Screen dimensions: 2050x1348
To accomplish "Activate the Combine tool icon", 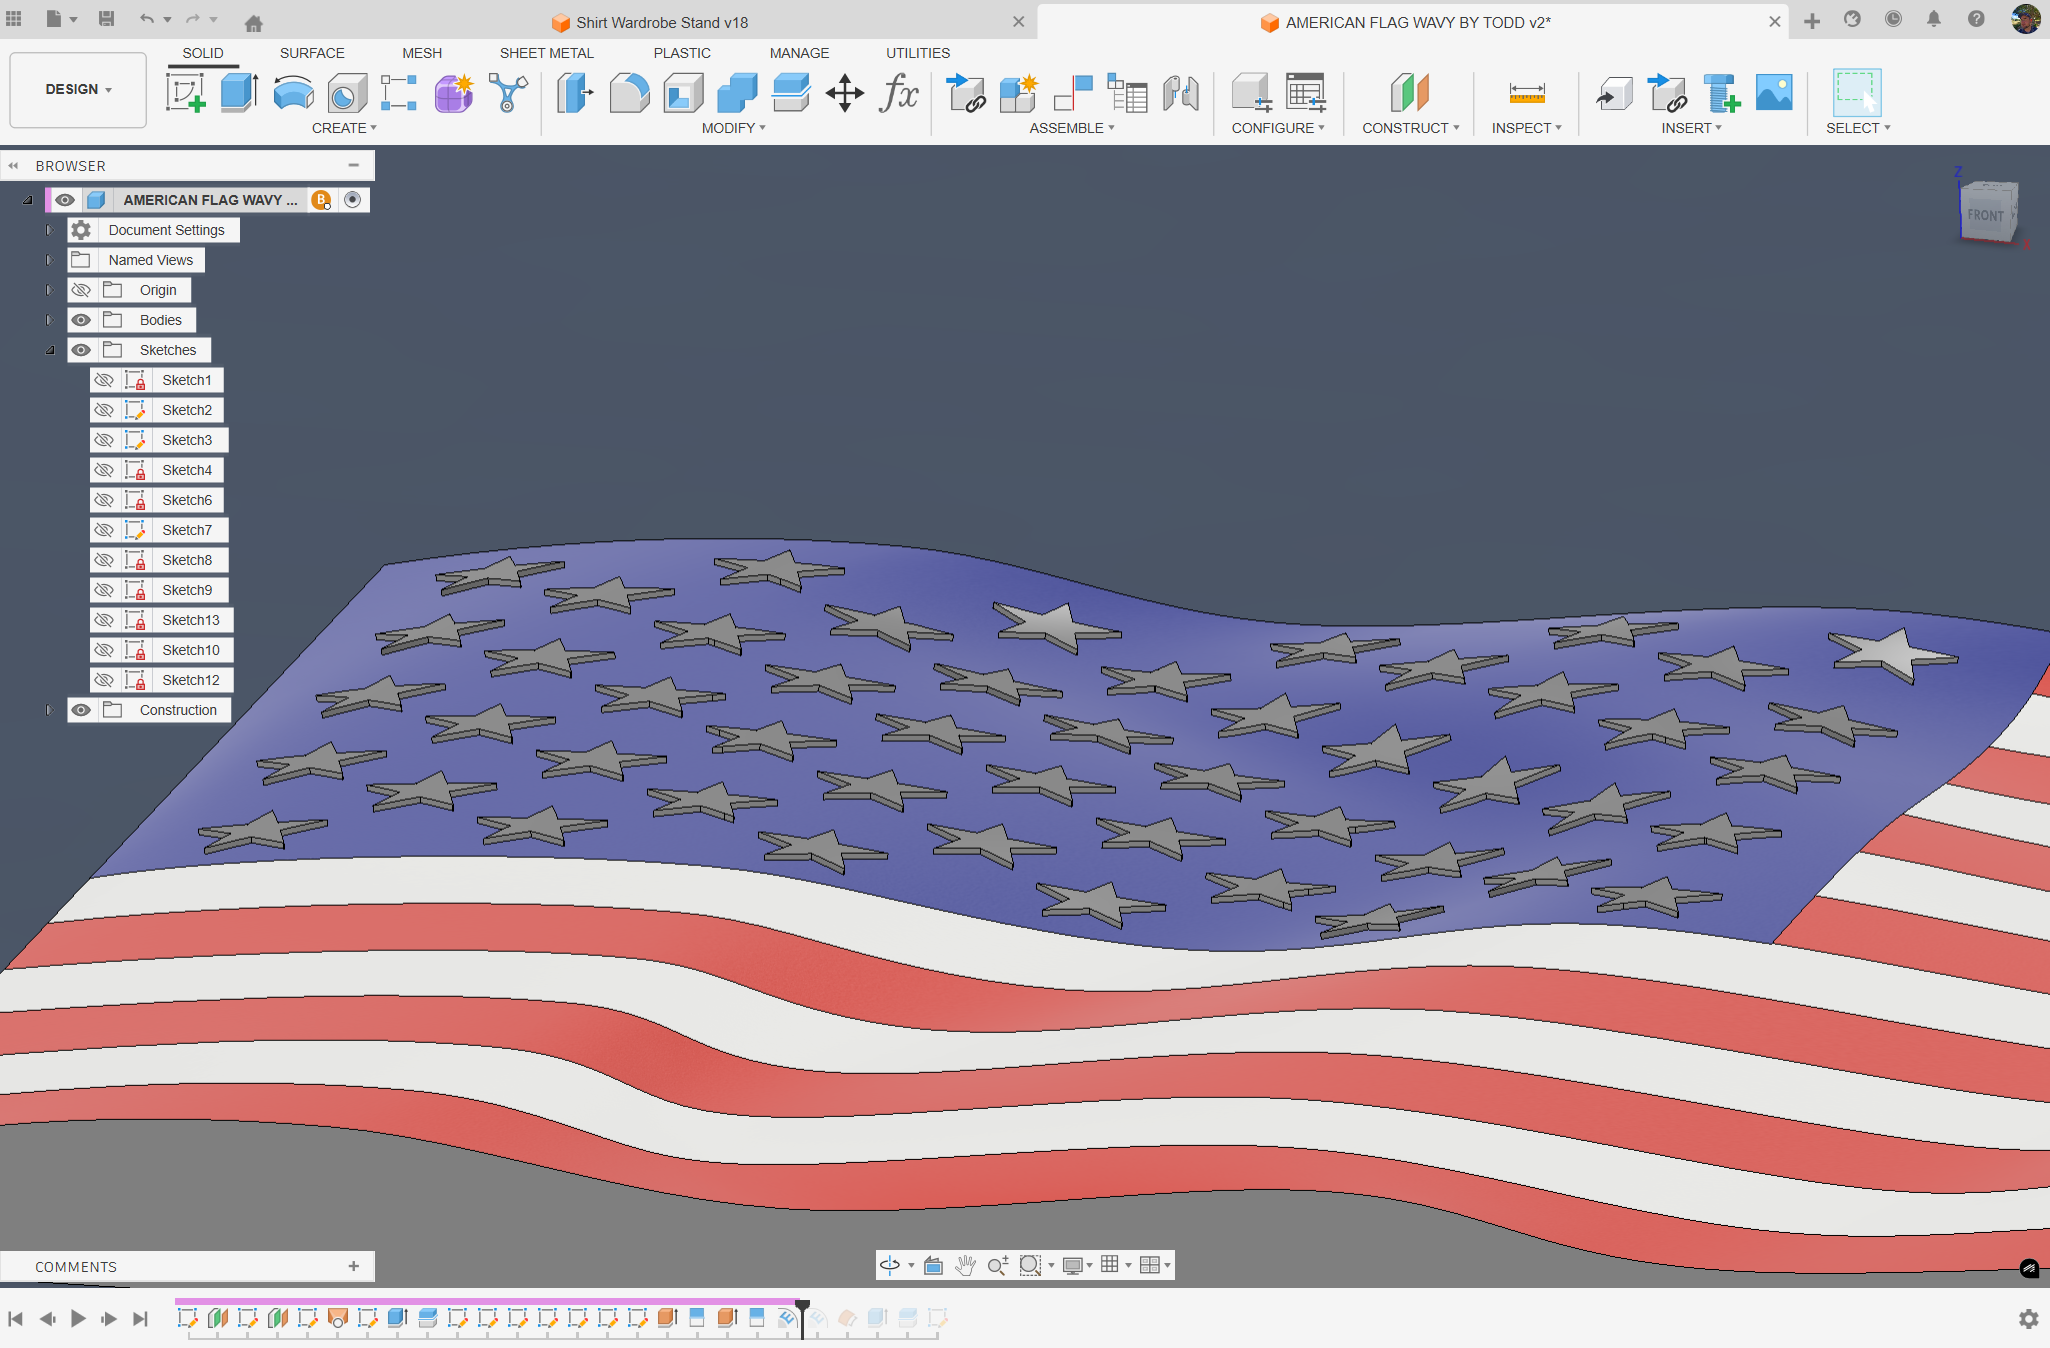I will [737, 93].
